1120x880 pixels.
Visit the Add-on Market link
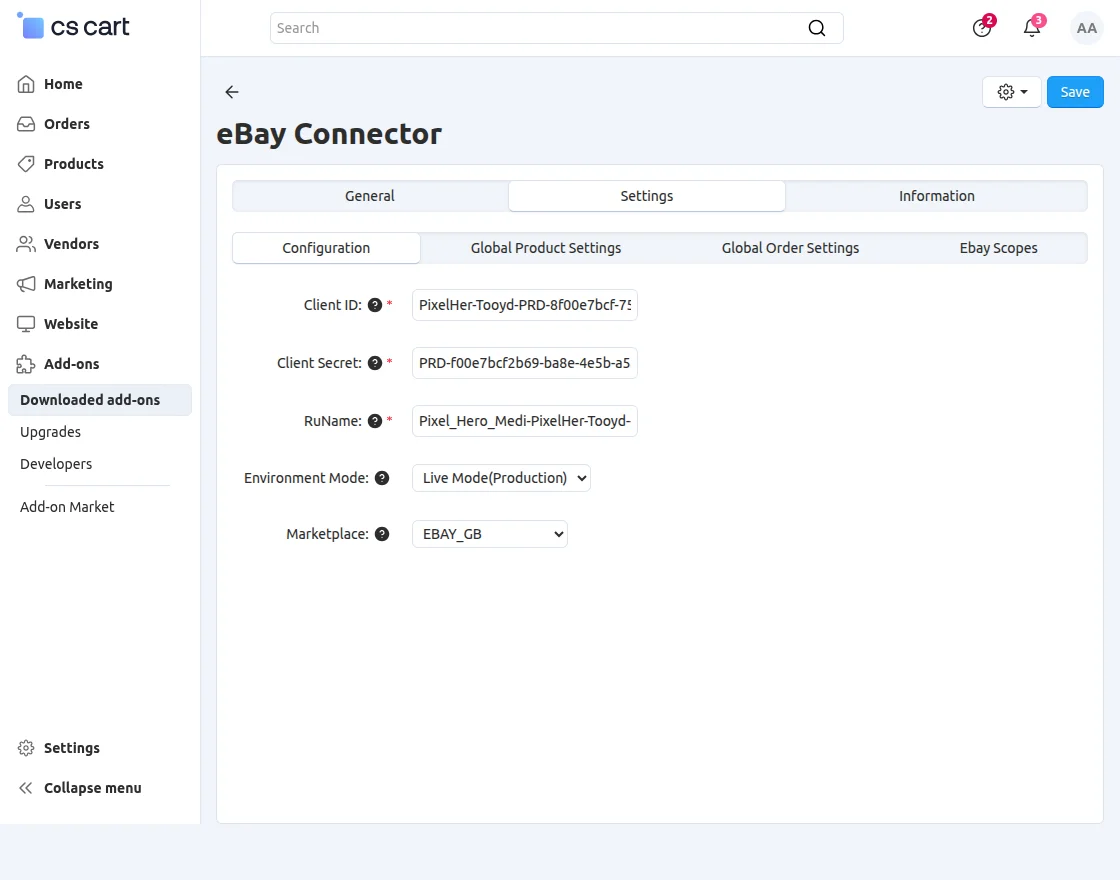pyautogui.click(x=67, y=506)
